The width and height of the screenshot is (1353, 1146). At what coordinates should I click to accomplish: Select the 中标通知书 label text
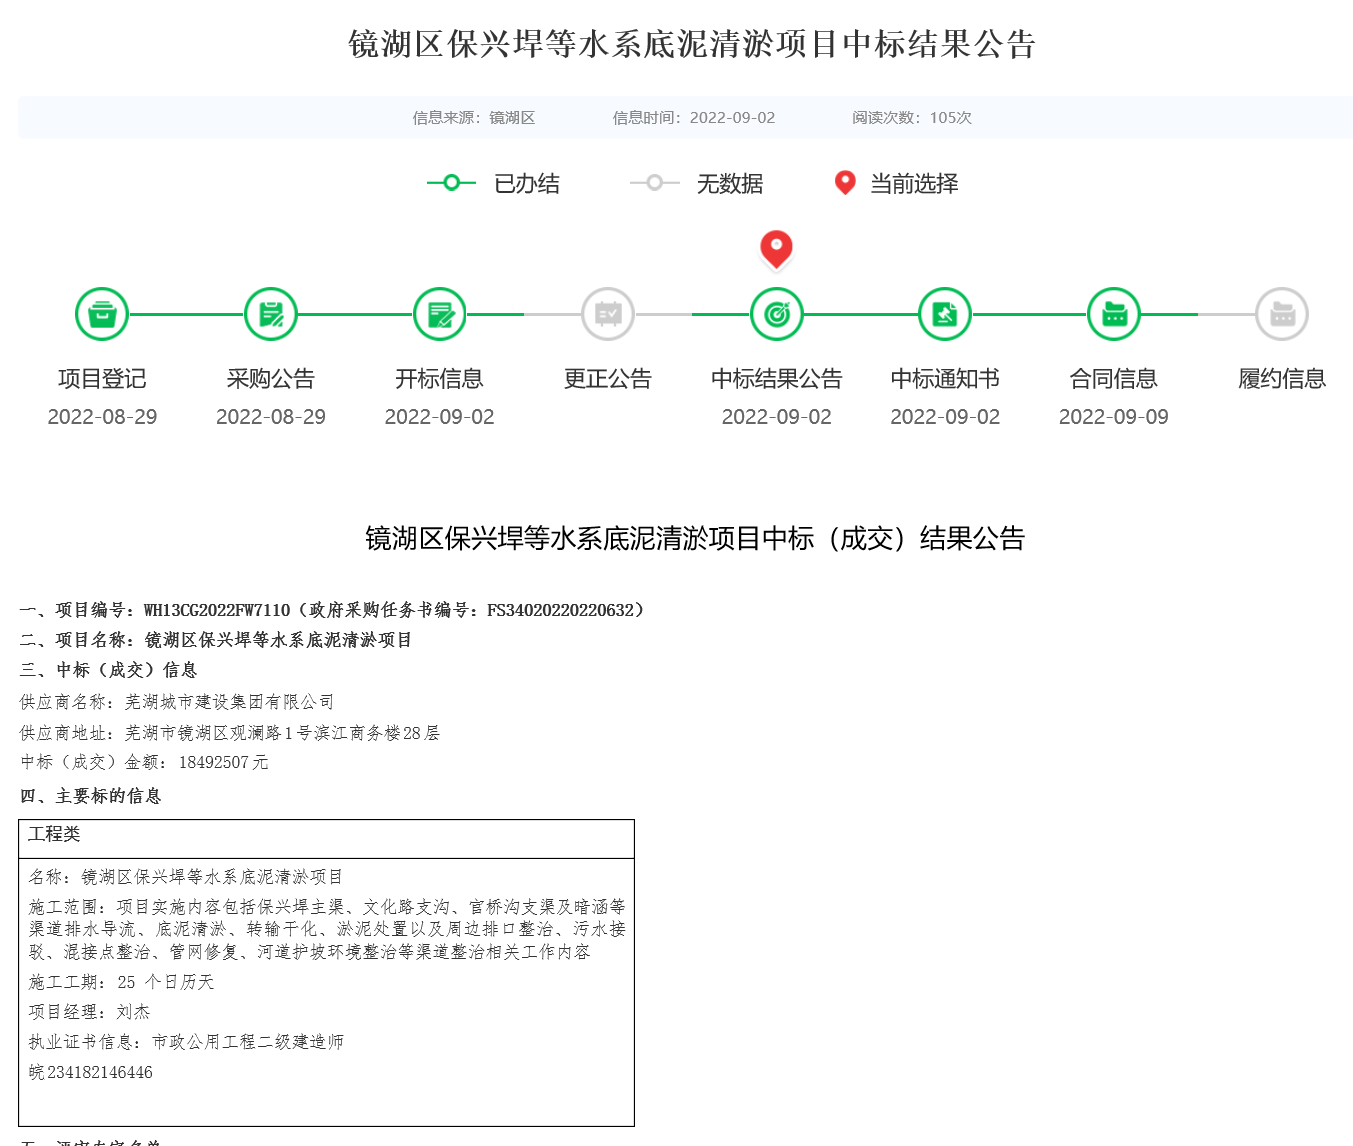[x=945, y=379]
